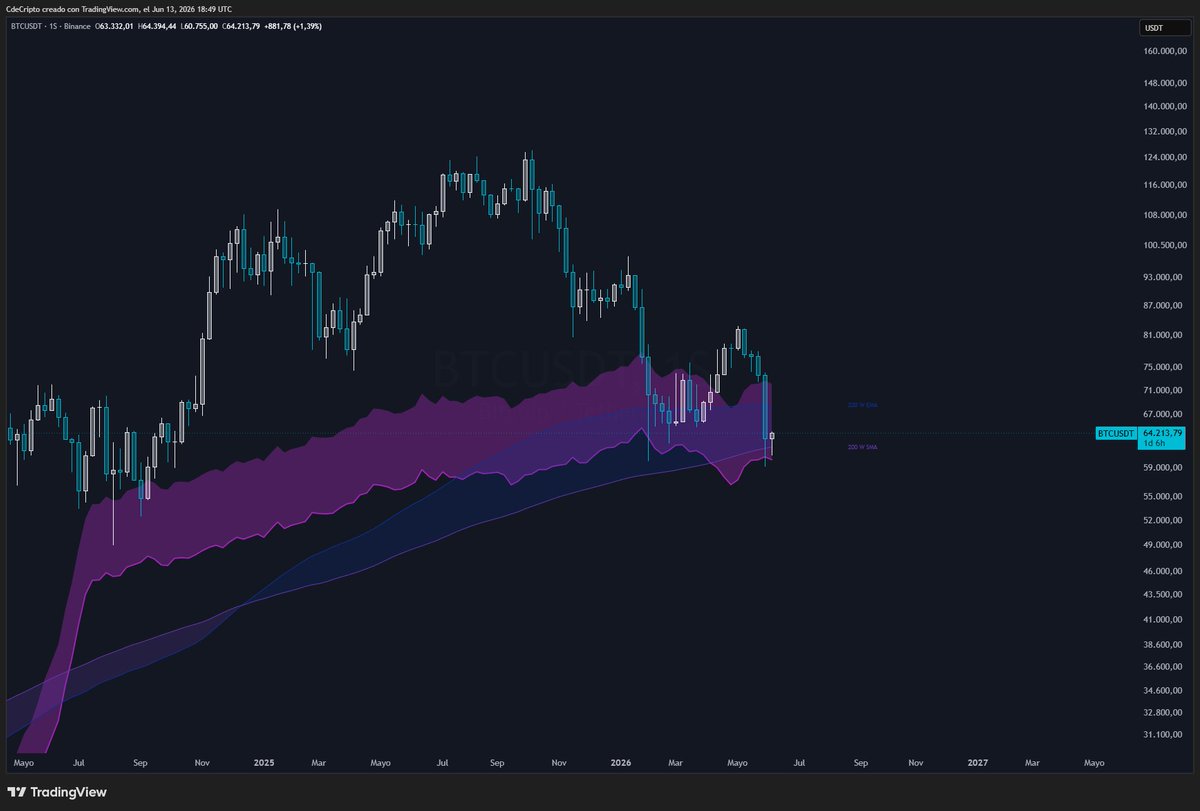This screenshot has width=1200, height=811.
Task: Click the 200 W EMA line label
Action: (x=862, y=405)
